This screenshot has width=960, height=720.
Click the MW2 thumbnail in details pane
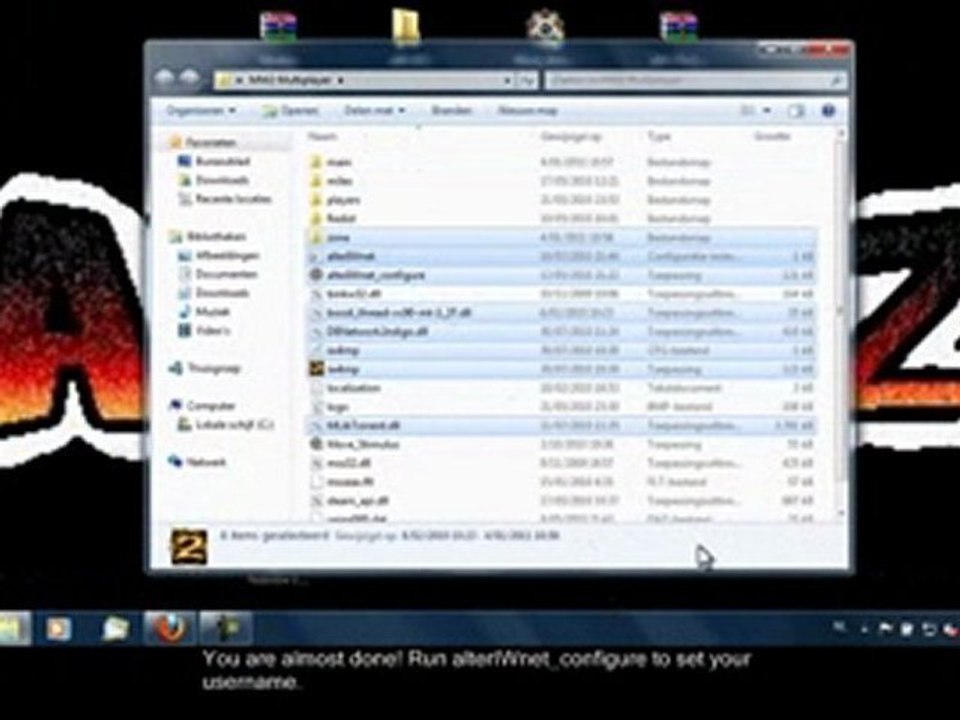[189, 547]
